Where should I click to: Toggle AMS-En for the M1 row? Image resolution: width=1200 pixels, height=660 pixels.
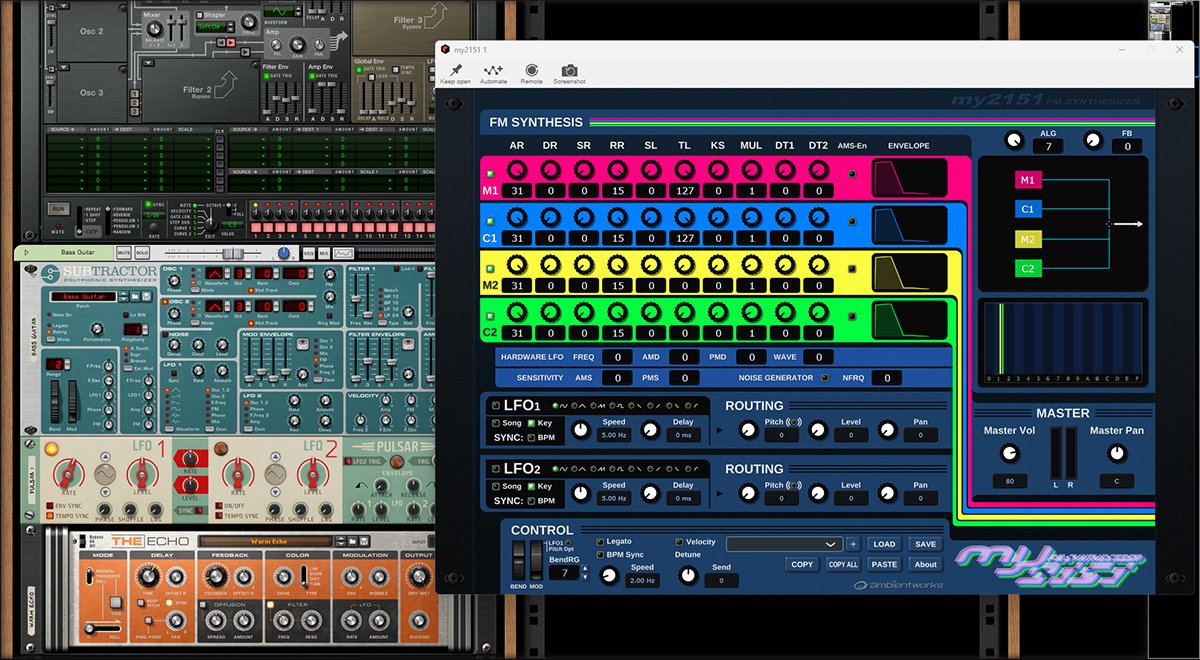point(852,174)
